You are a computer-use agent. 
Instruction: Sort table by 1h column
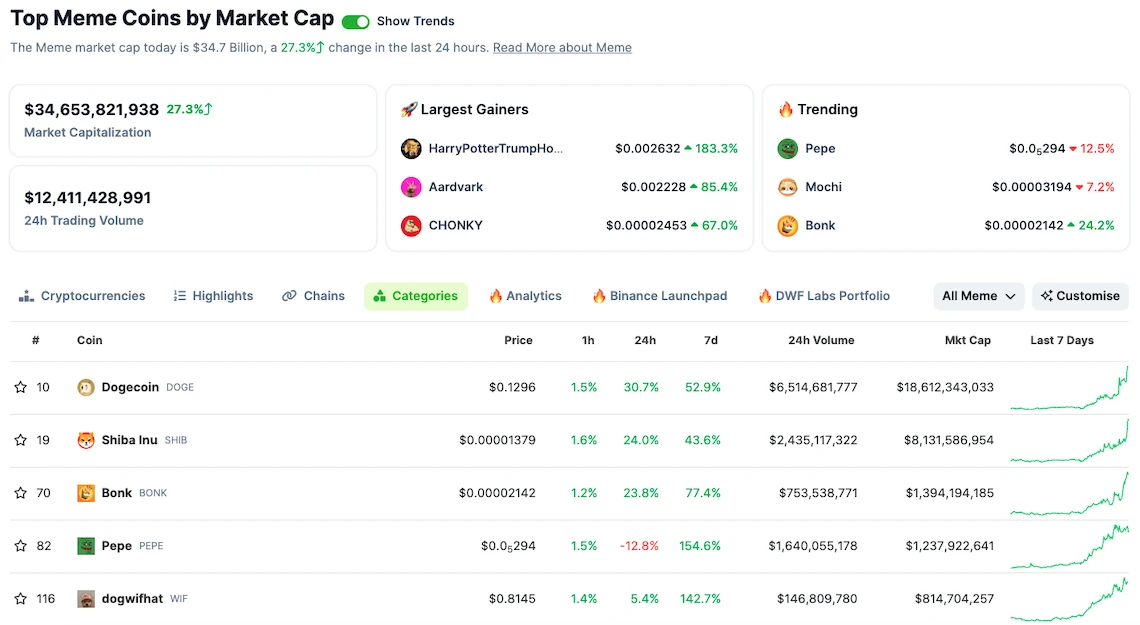588,341
